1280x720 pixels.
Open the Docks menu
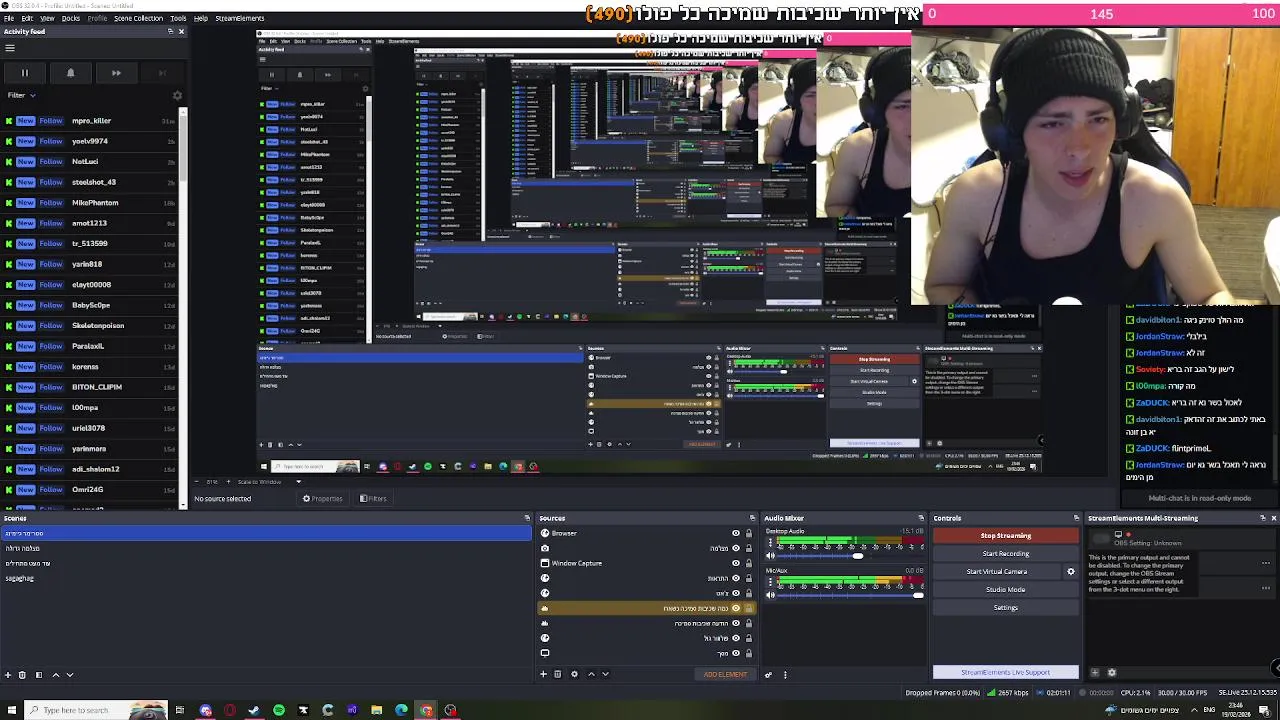click(71, 18)
